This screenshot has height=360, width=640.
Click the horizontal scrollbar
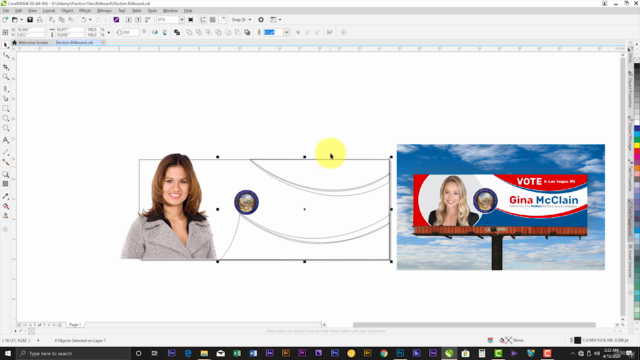[473, 325]
